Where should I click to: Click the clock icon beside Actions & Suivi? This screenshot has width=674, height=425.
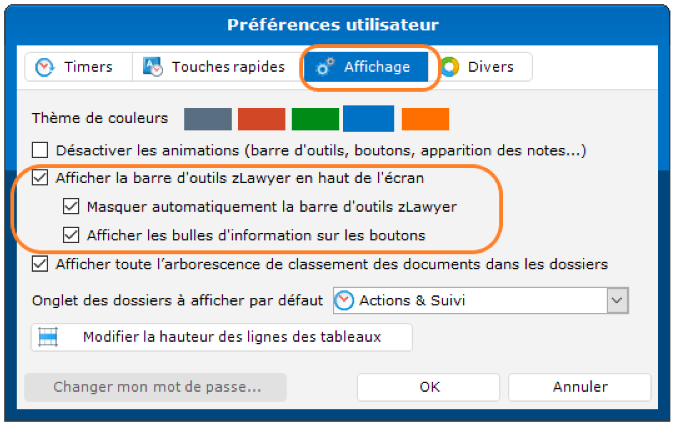[x=344, y=300]
